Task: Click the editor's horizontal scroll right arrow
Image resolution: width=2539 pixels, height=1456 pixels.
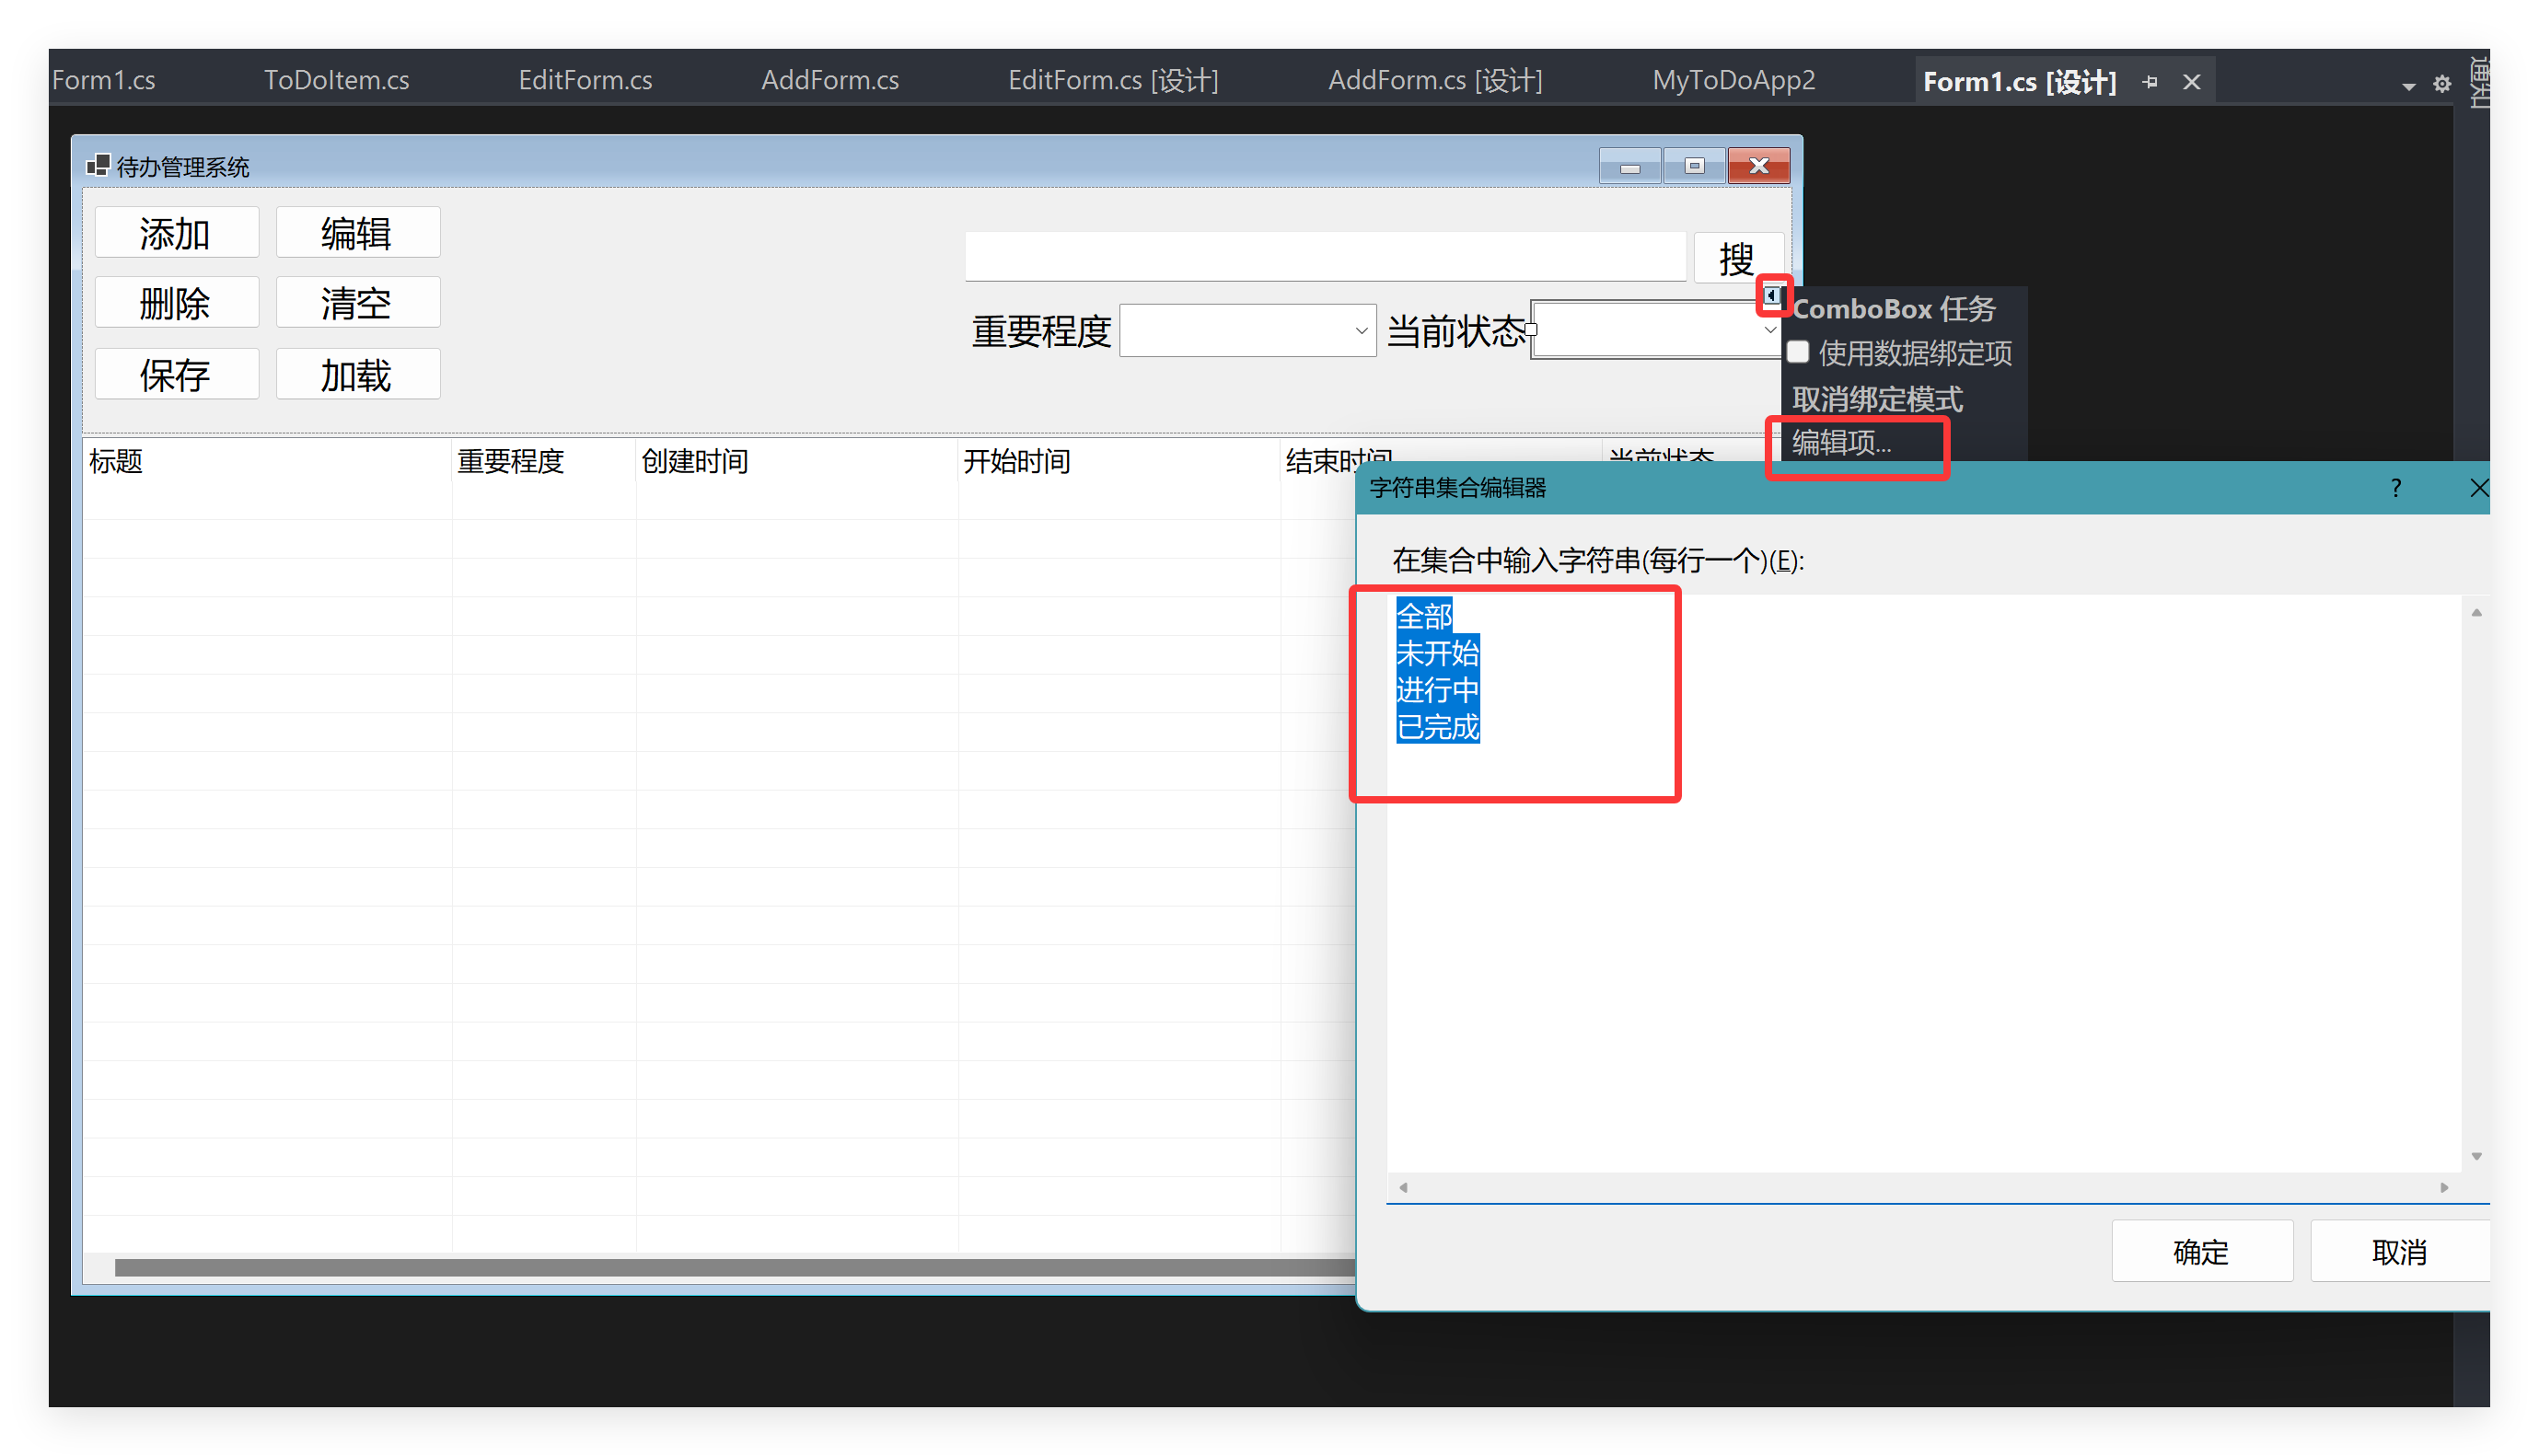Action: [x=2444, y=1188]
